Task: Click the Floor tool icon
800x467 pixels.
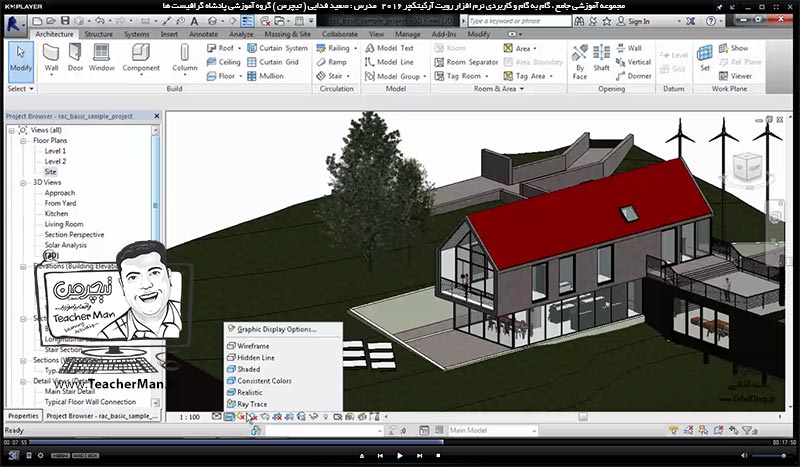Action: pyautogui.click(x=212, y=76)
